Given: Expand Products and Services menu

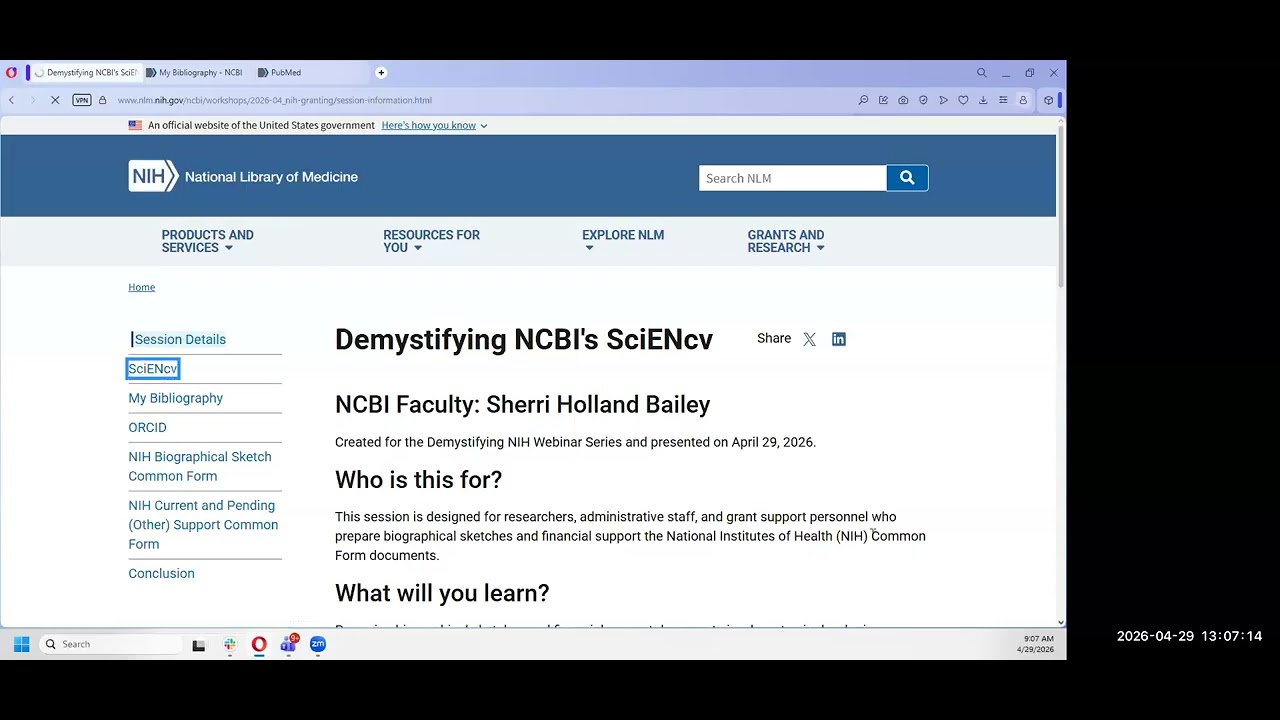Looking at the screenshot, I should pos(207,241).
